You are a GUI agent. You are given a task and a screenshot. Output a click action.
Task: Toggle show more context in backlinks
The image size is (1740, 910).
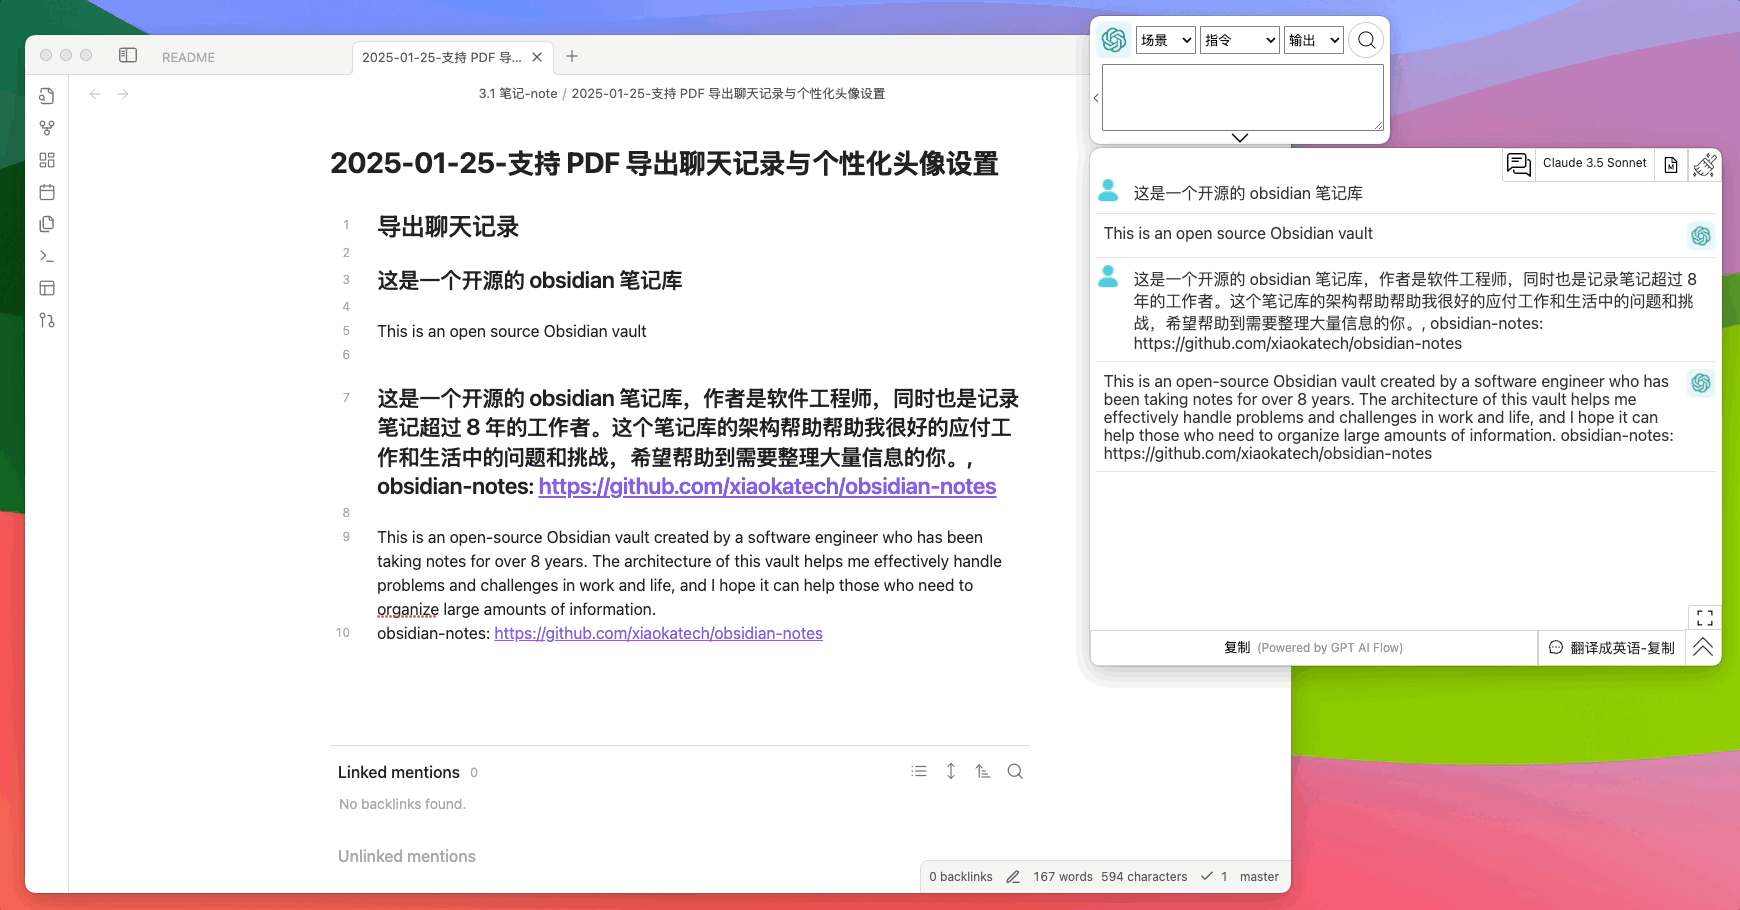pyautogui.click(x=951, y=771)
